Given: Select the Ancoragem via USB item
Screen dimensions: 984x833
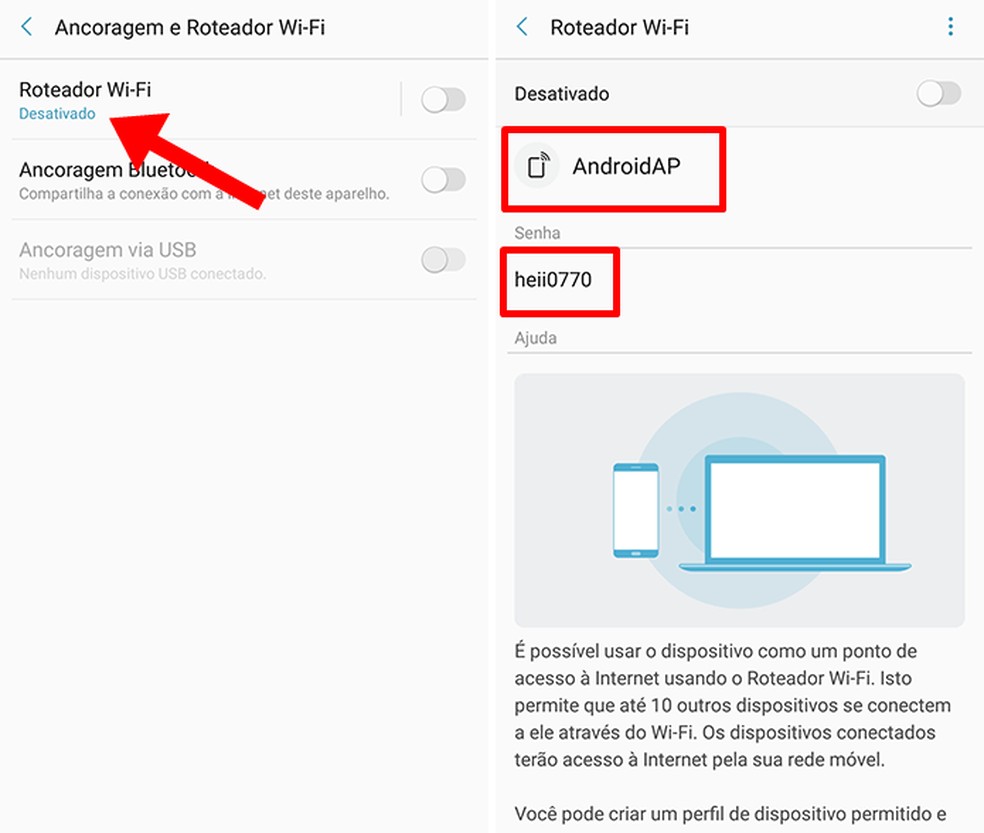Looking at the screenshot, I should 213,260.
